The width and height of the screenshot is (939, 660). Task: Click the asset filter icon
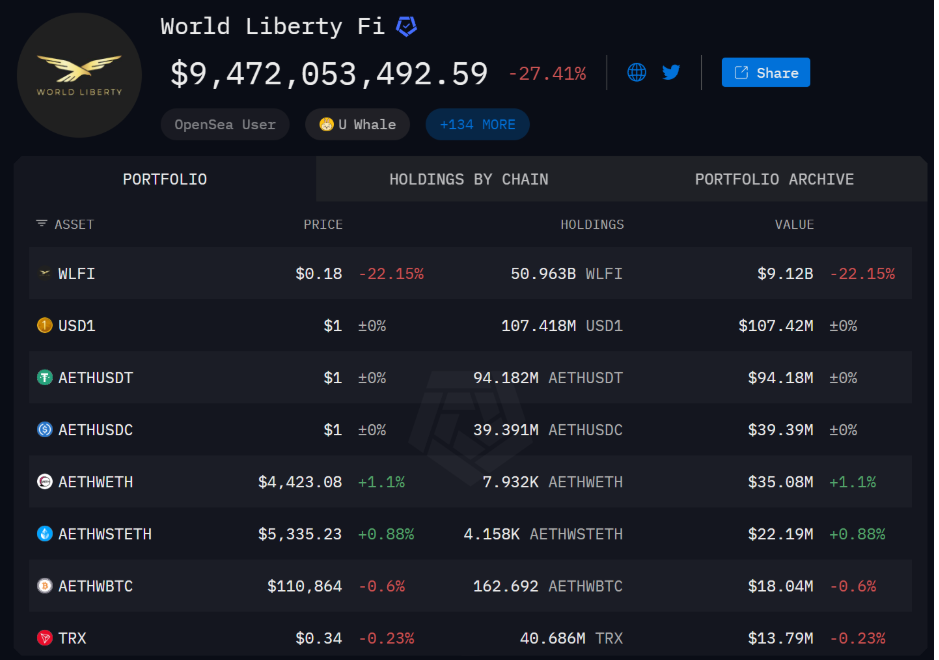coord(41,223)
